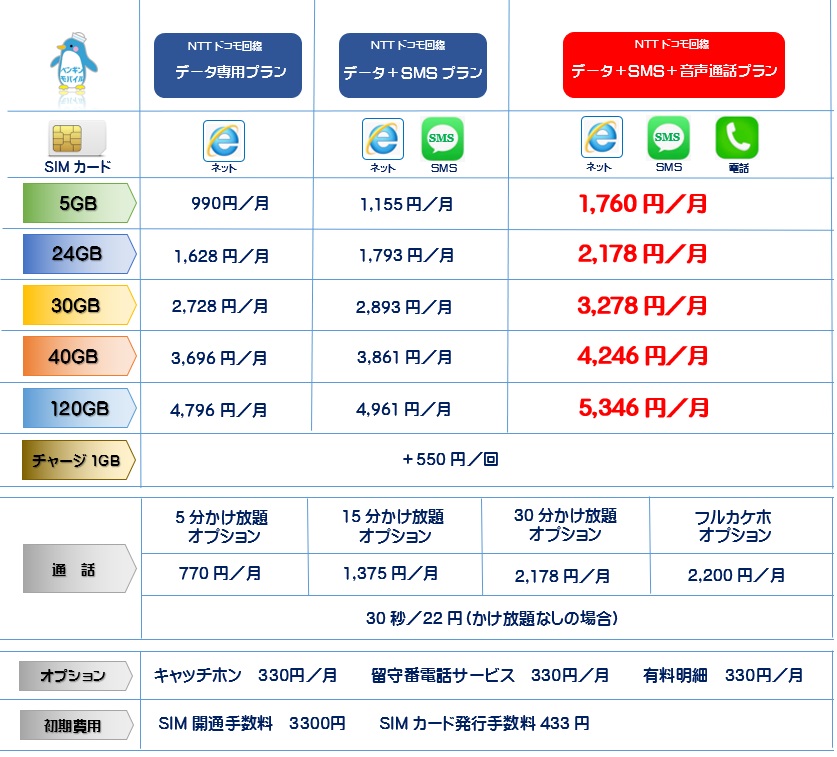Viewport: 837px width, 757px height.
Task: Select the 4,796円/月 price cell
Action: click(218, 410)
